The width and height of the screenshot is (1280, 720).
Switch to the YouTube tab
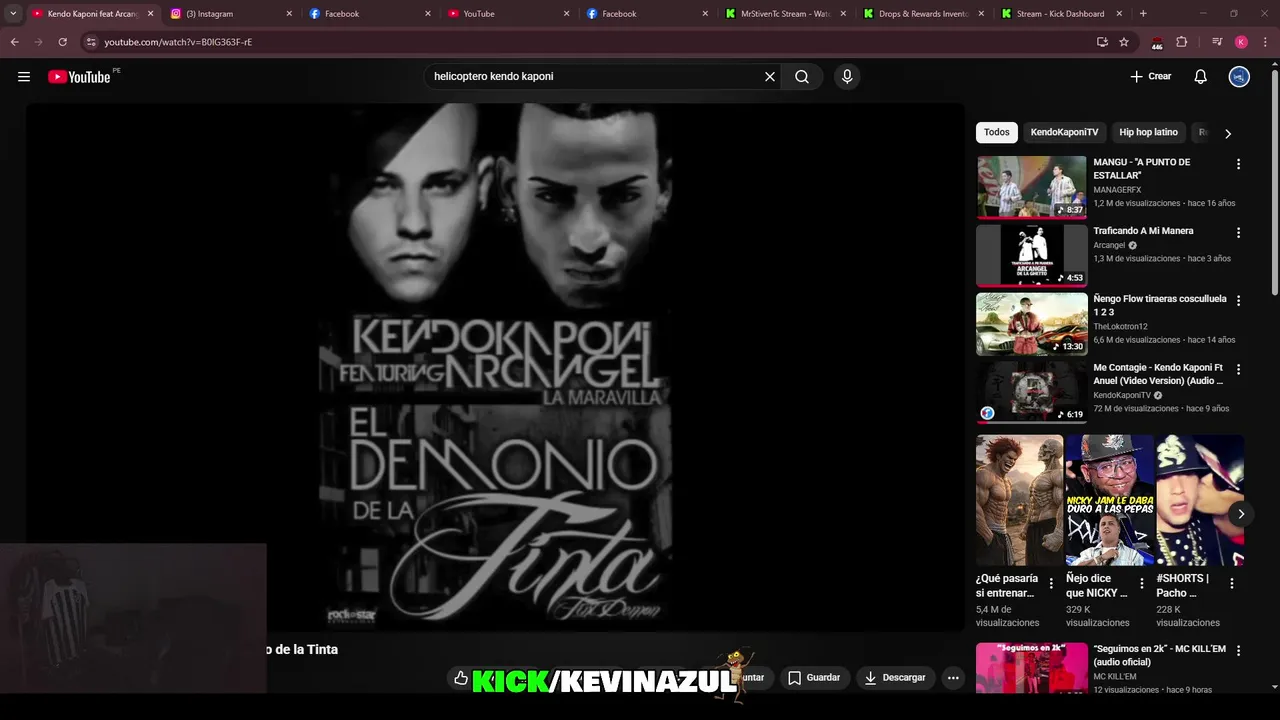pos(508,14)
